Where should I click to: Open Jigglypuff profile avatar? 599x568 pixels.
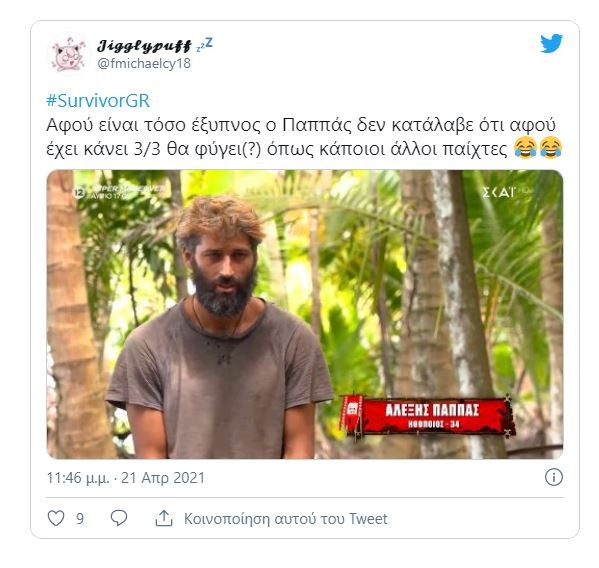tap(68, 54)
